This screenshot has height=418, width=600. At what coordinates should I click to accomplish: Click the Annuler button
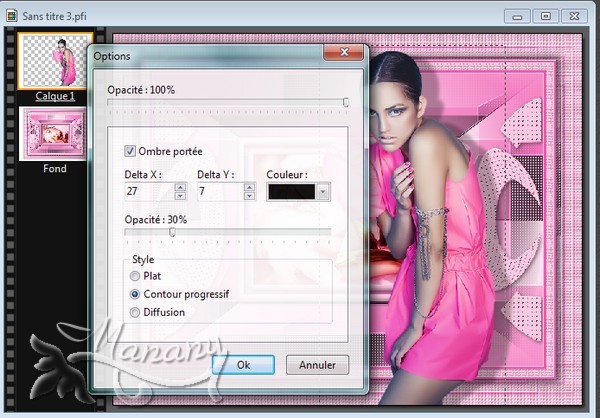pyautogui.click(x=317, y=365)
